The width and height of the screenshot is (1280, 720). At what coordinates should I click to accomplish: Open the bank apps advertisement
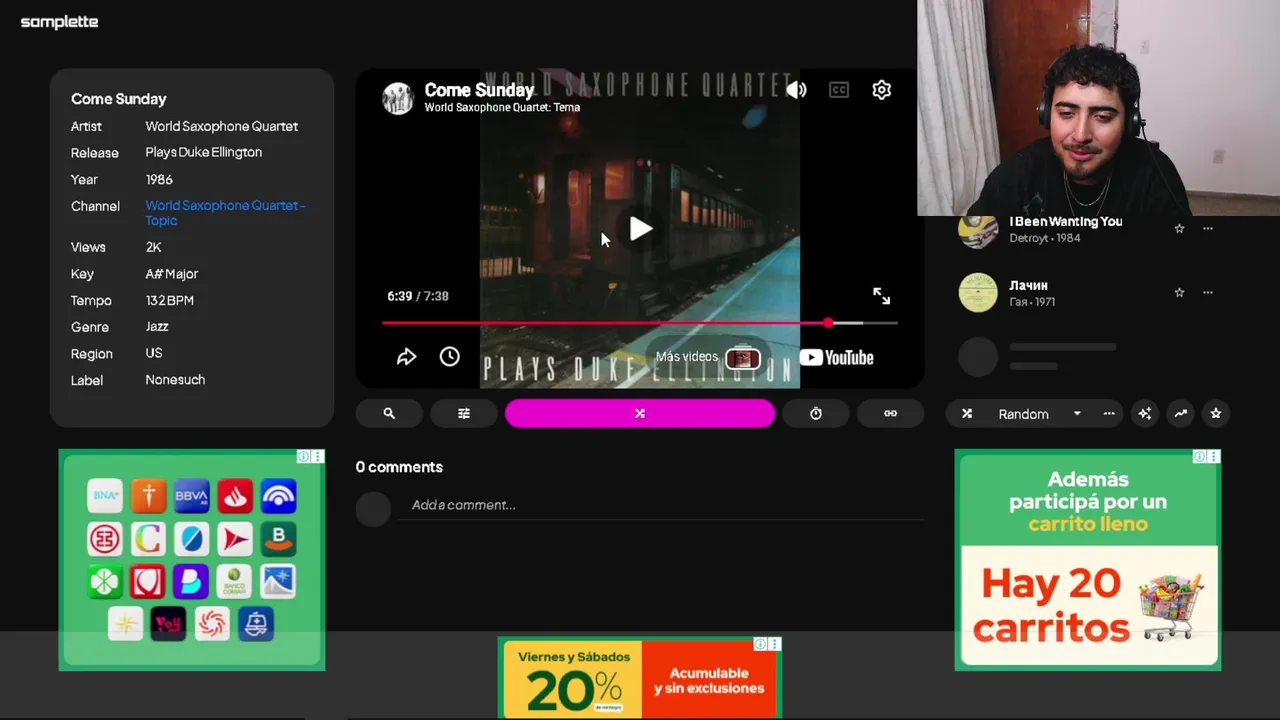(192, 560)
